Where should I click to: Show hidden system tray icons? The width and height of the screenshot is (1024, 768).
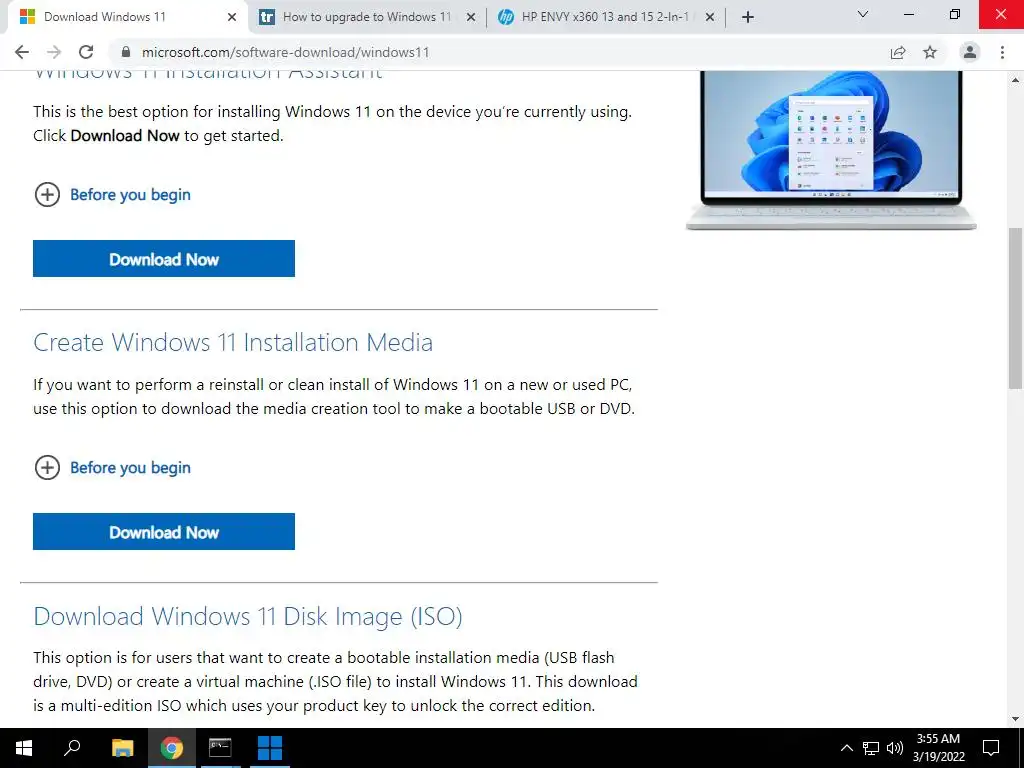(x=846, y=748)
